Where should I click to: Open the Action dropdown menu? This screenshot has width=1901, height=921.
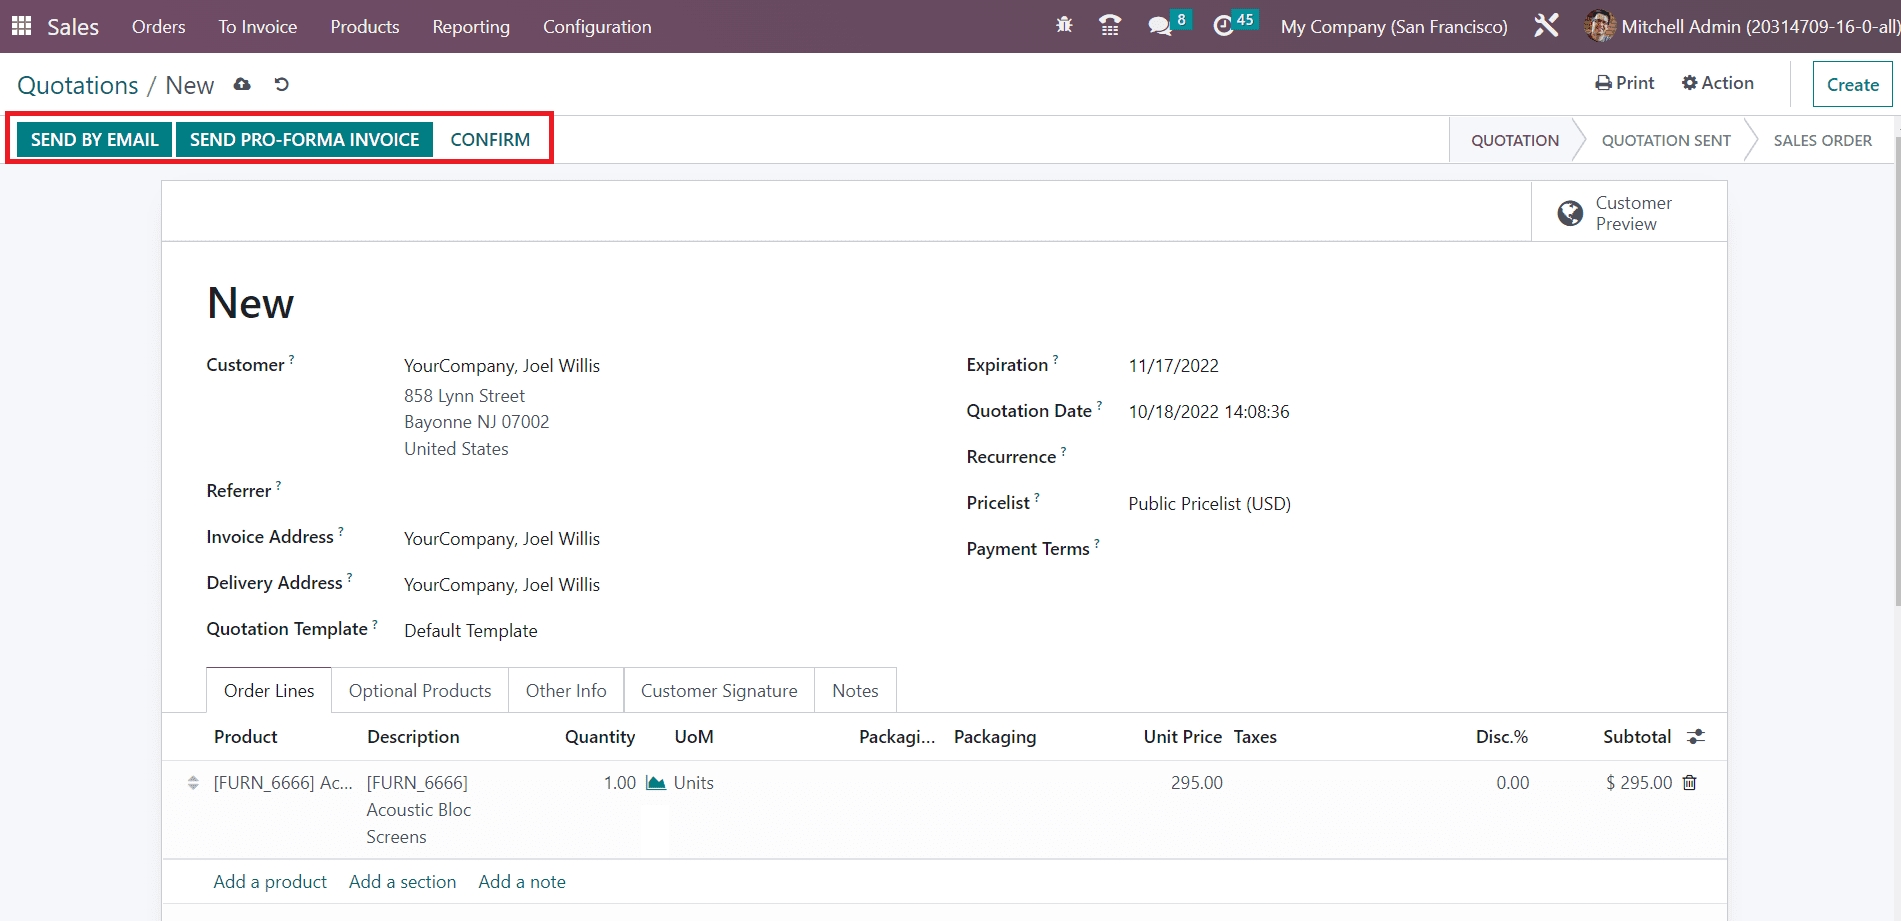[1717, 83]
